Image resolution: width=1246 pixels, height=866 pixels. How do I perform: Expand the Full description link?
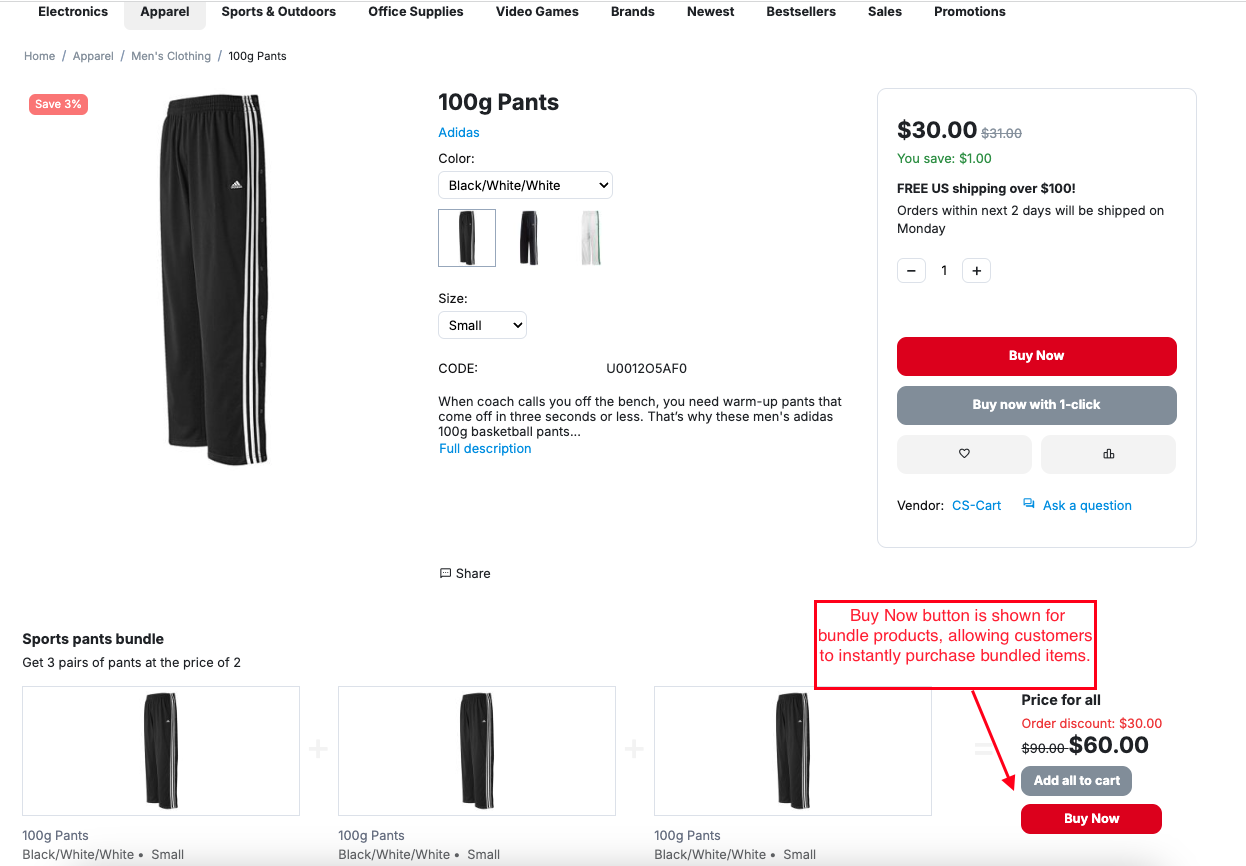[485, 449]
